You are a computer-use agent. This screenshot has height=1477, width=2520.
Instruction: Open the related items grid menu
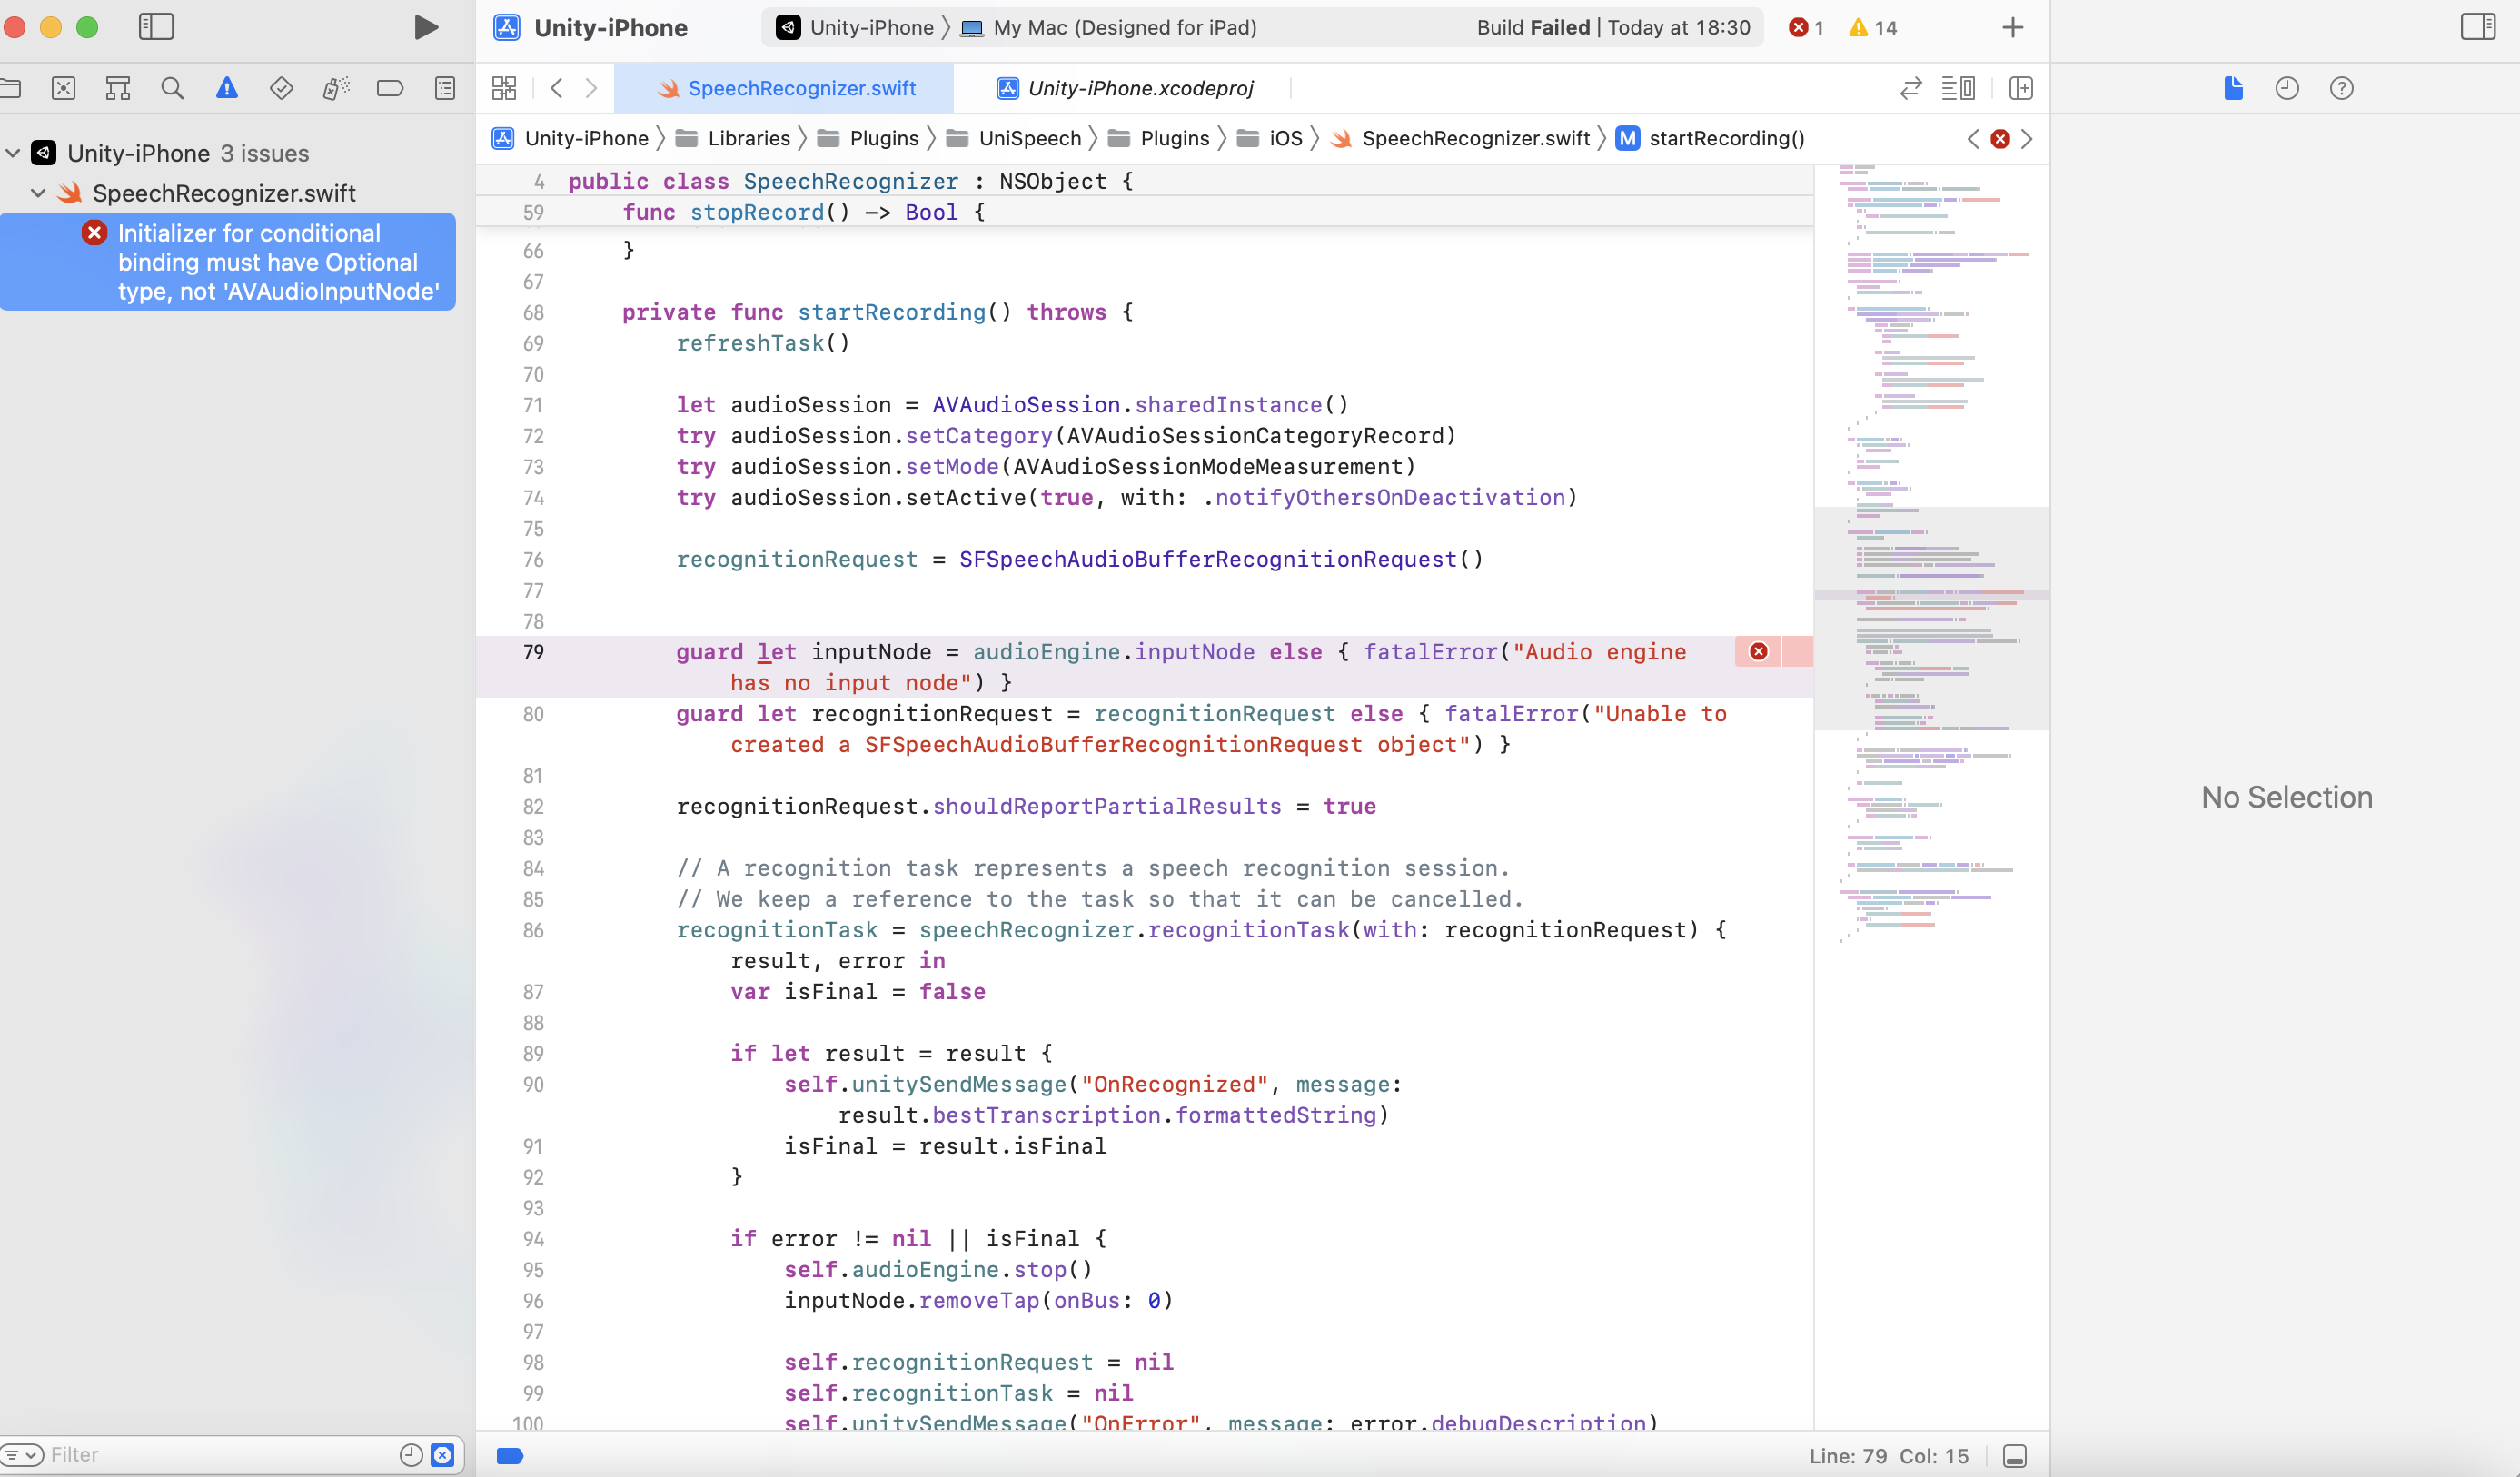[x=504, y=89]
